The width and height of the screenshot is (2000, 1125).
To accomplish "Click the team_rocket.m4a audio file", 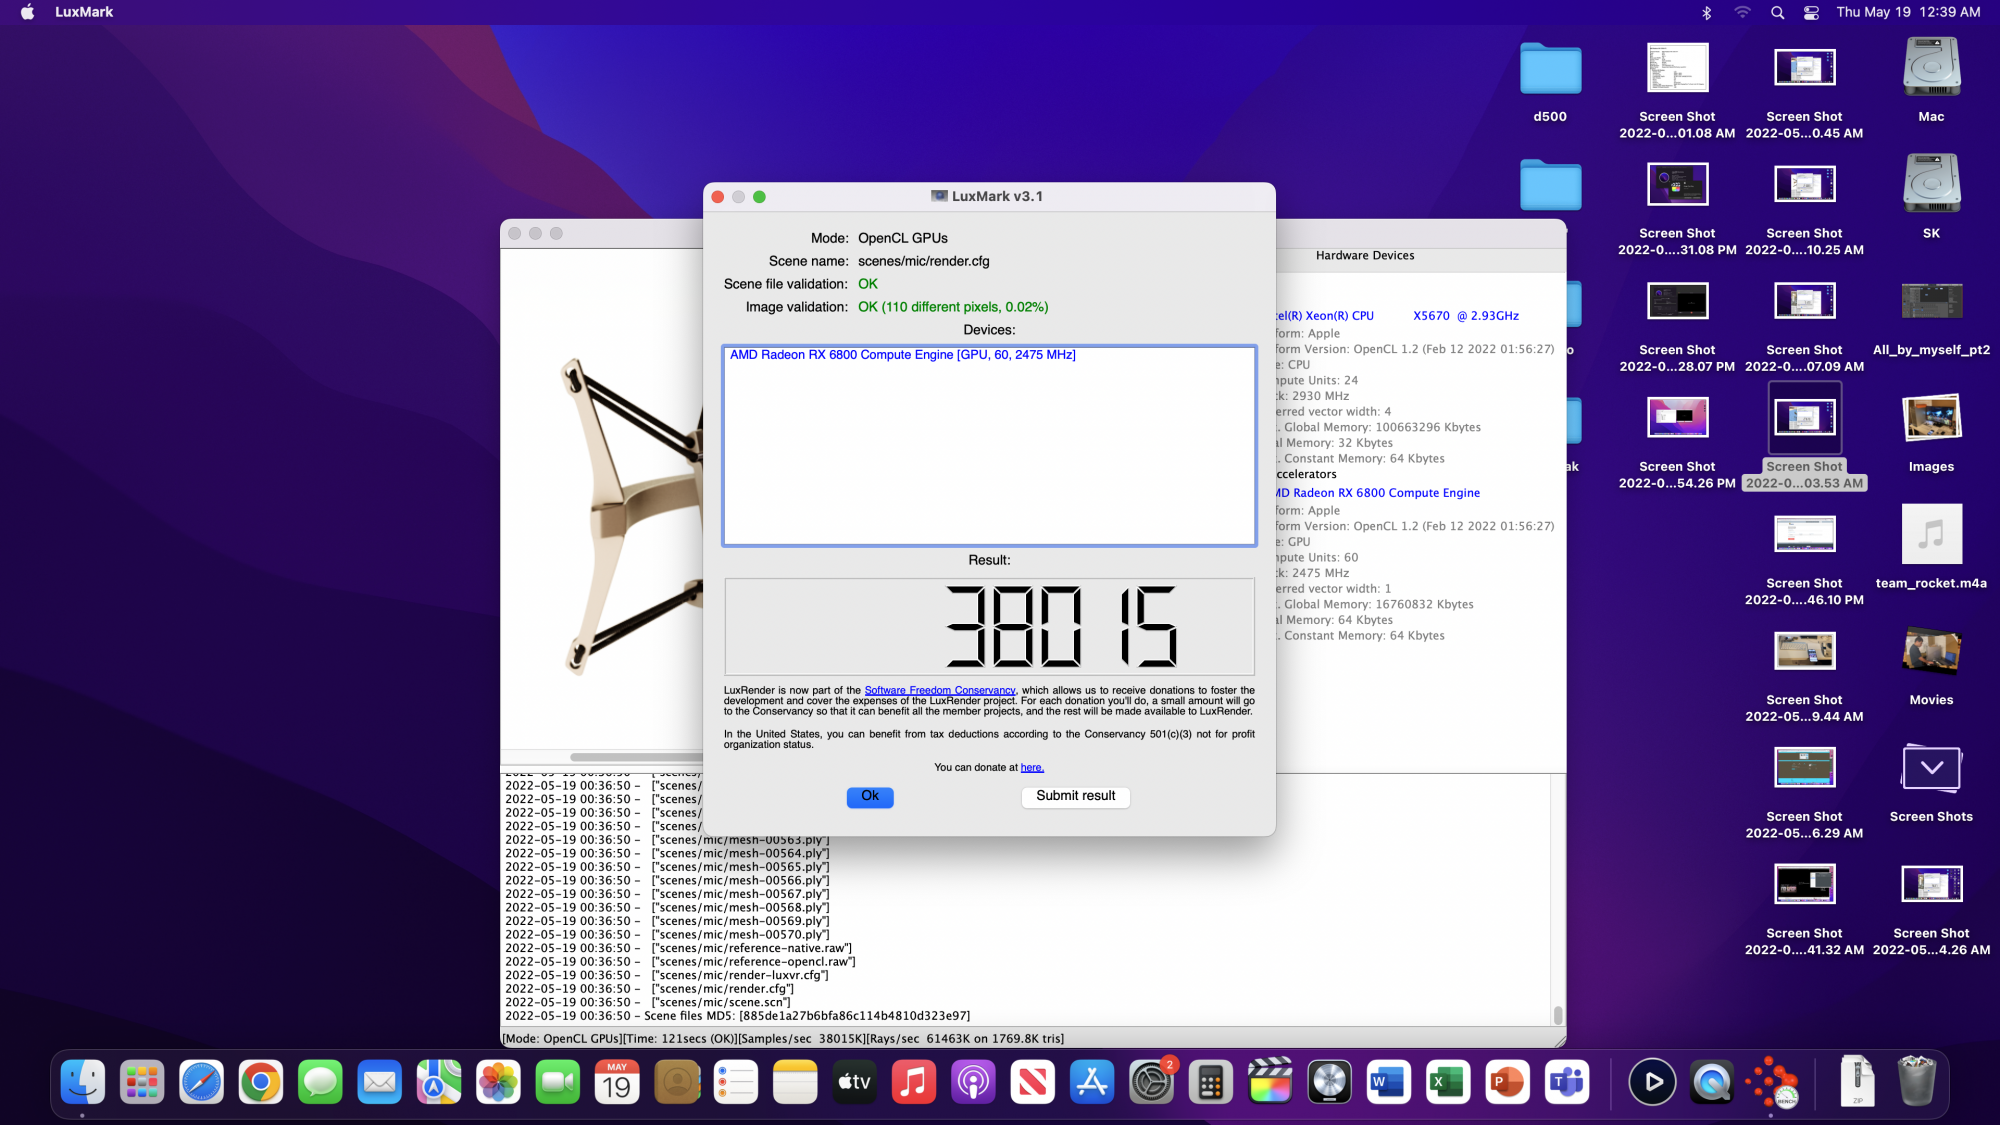I will 1931,535.
